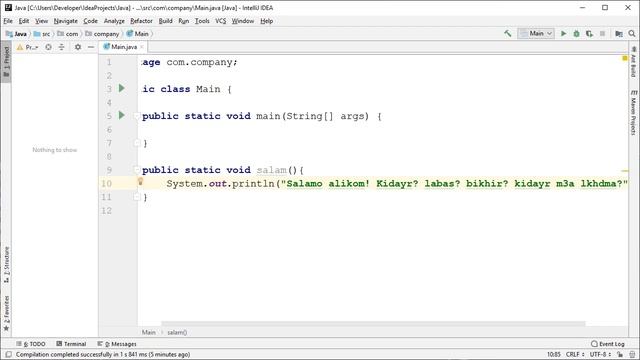The height and width of the screenshot is (360, 640).
Task: Open the Ant Build side tab
Action: (x=633, y=62)
